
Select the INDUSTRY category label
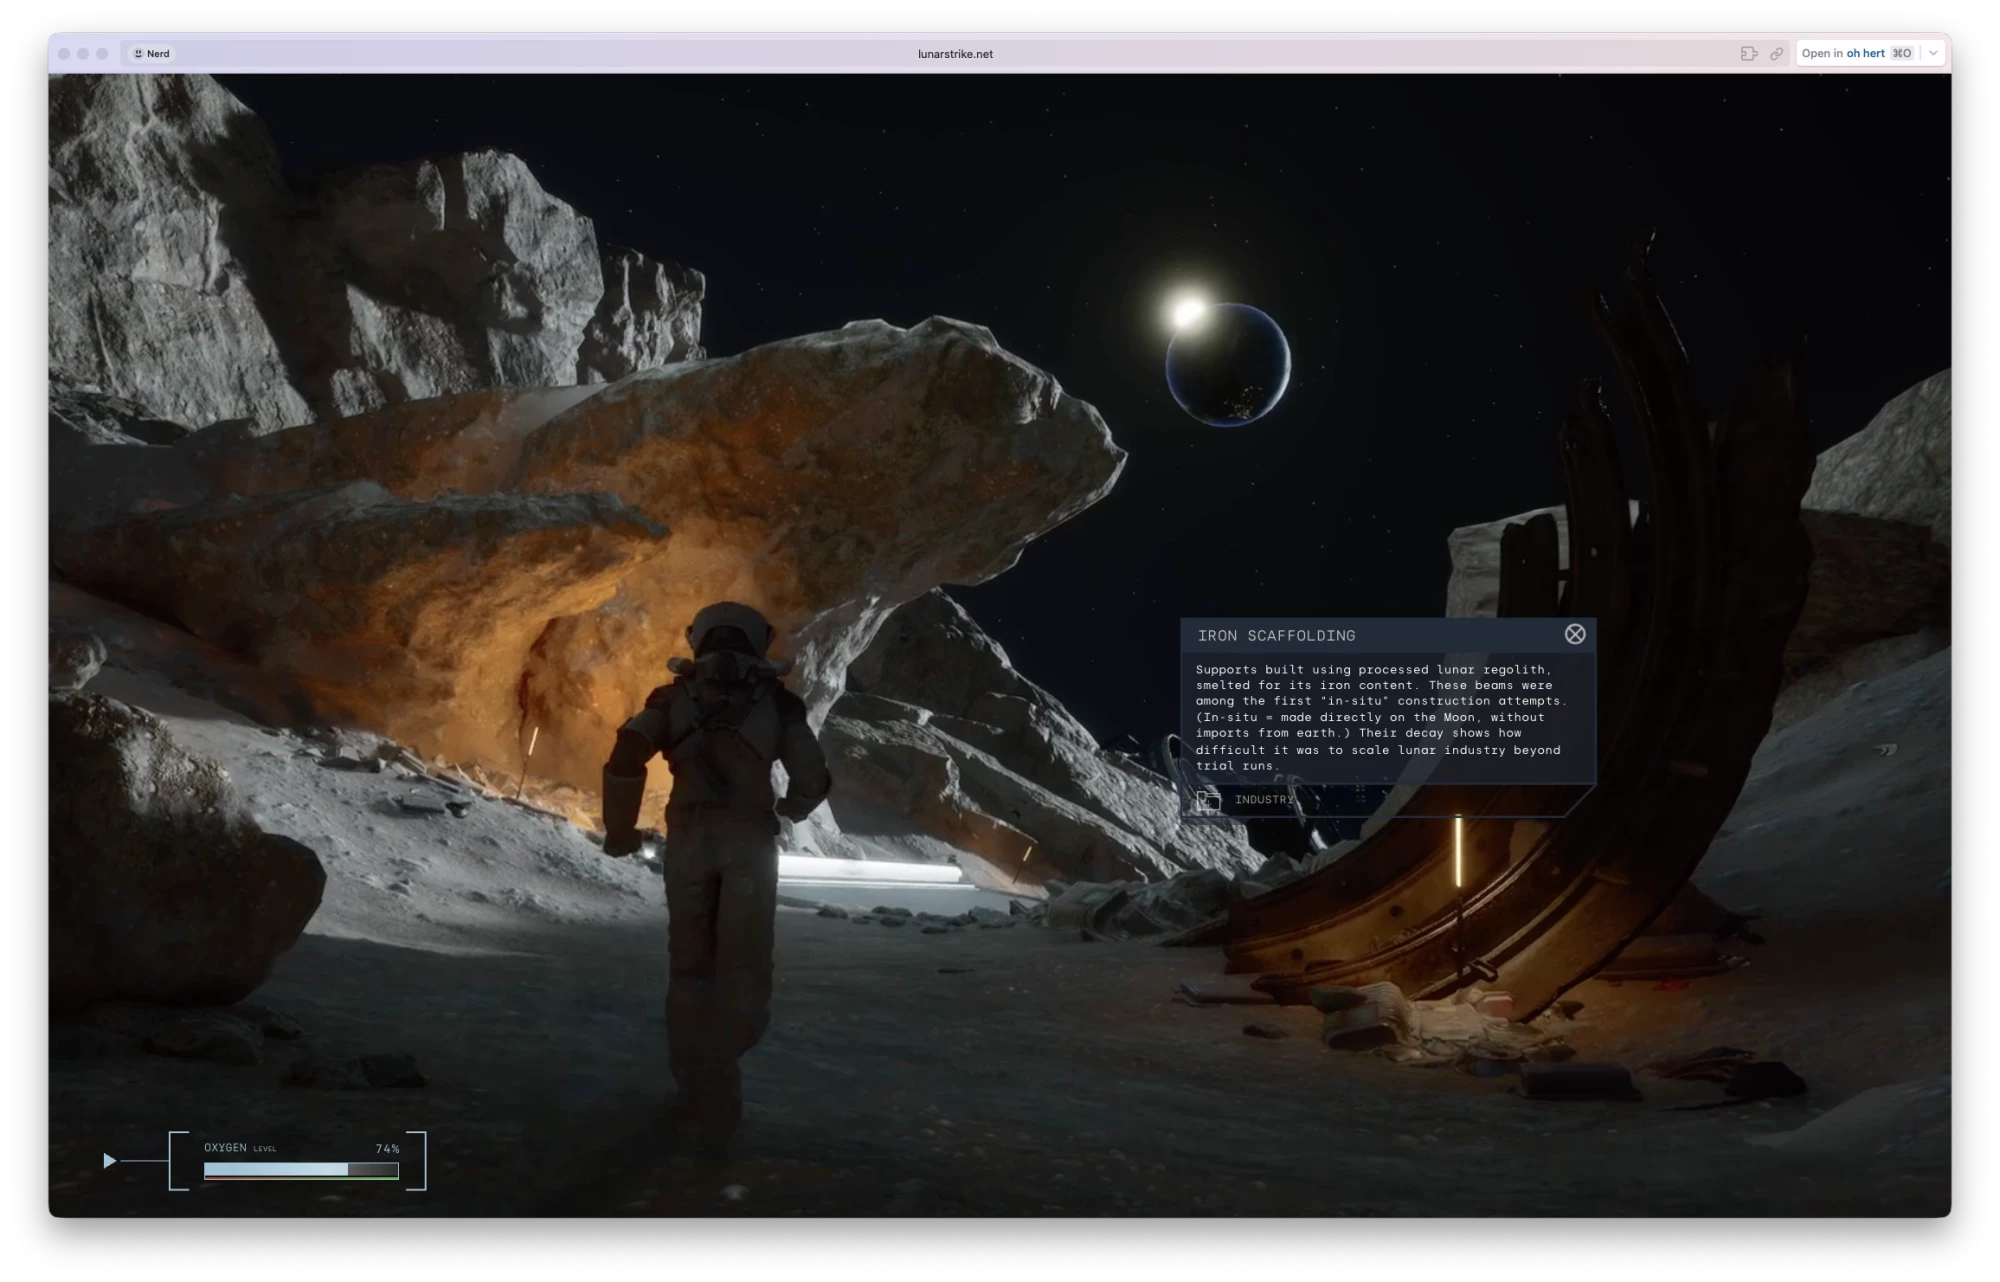[x=1264, y=800]
